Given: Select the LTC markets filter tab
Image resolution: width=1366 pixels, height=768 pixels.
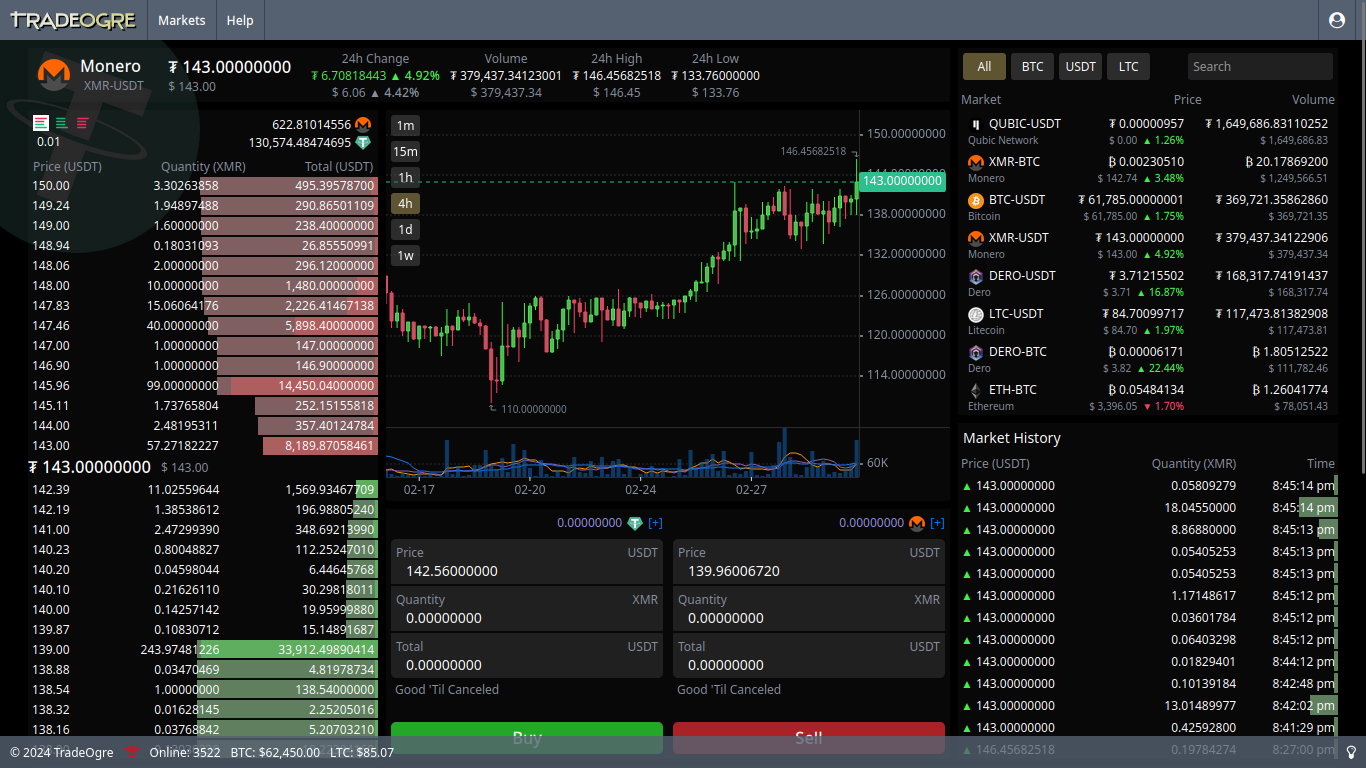Looking at the screenshot, I should click(1129, 67).
